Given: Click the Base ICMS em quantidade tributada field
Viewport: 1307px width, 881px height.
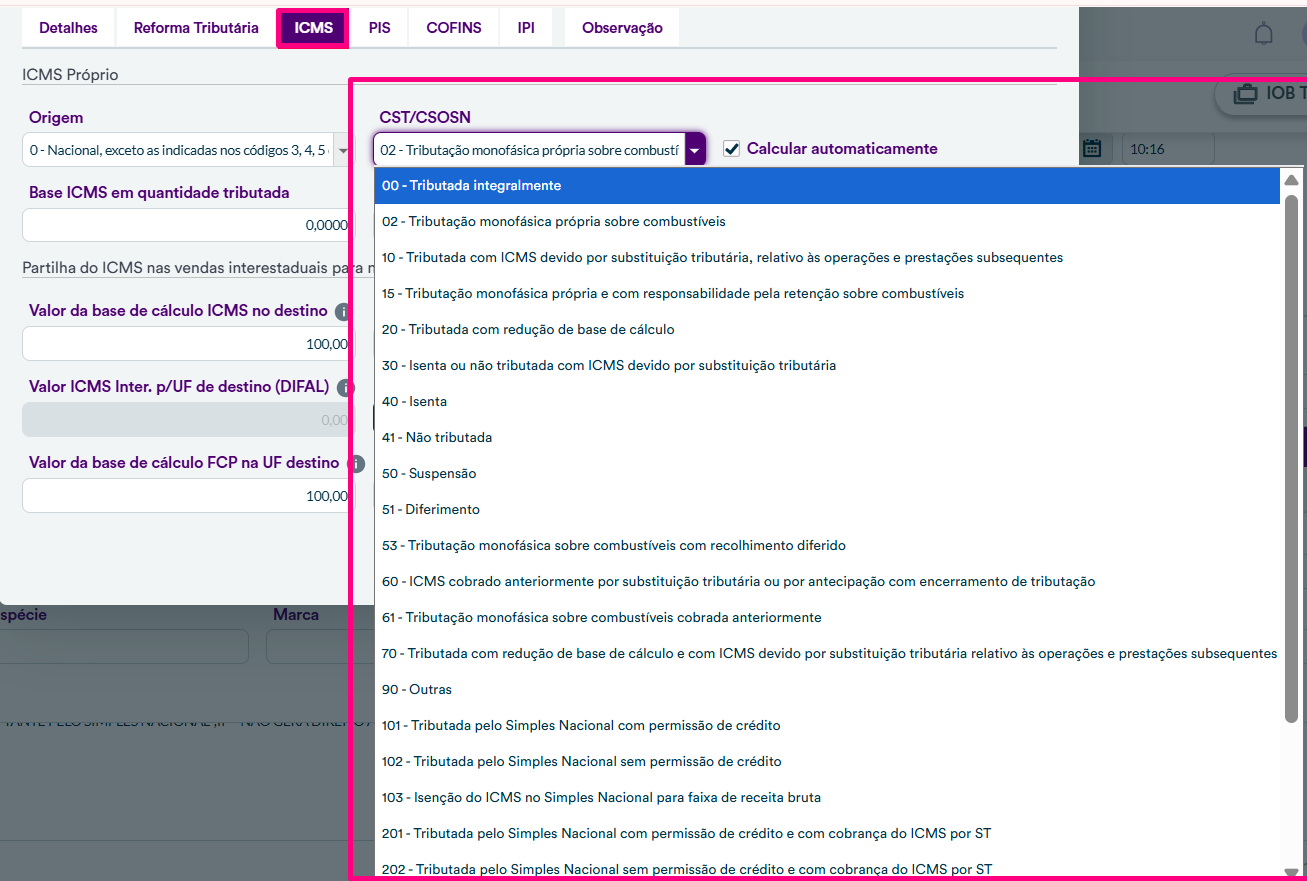Looking at the screenshot, I should point(188,225).
